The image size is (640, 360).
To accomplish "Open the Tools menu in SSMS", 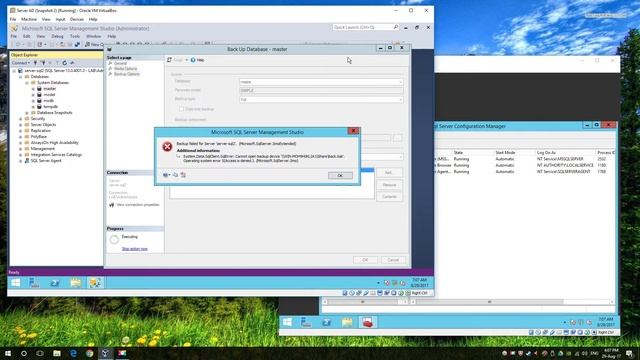I will tap(75, 36).
